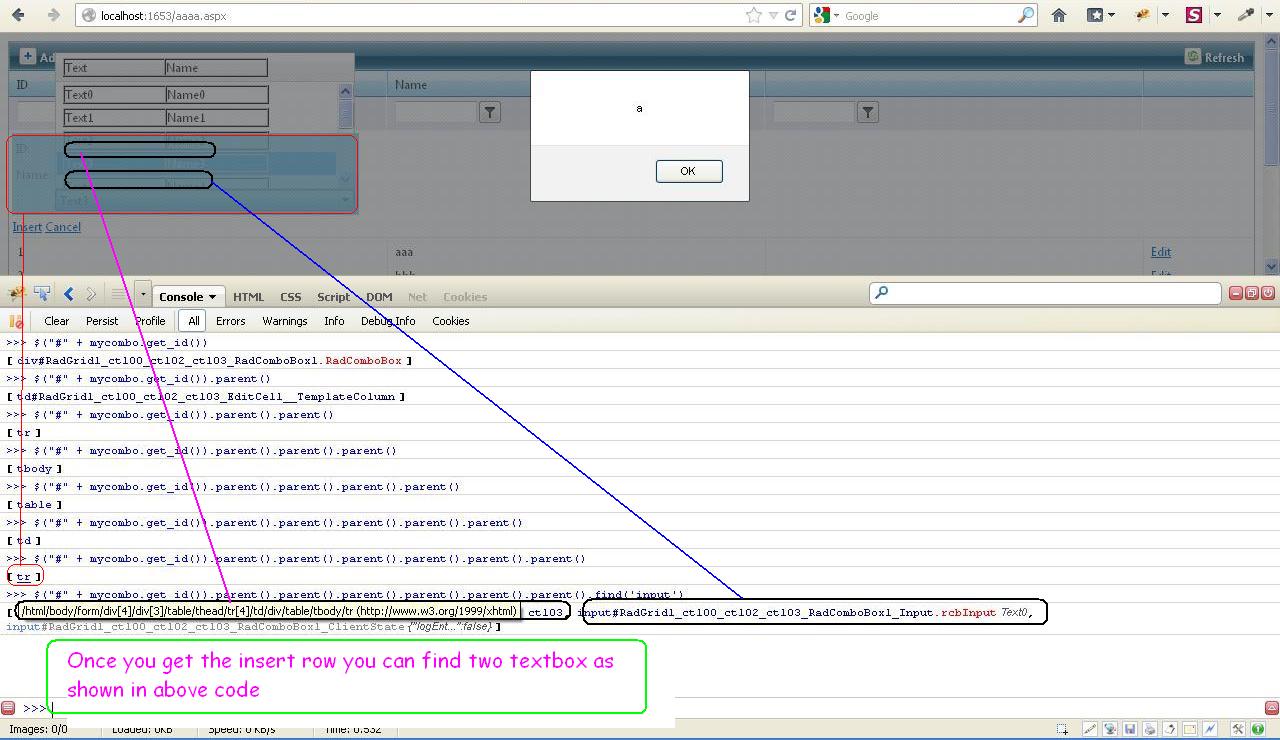1280x740 pixels.
Task: Filter console by Info
Action: tap(334, 321)
